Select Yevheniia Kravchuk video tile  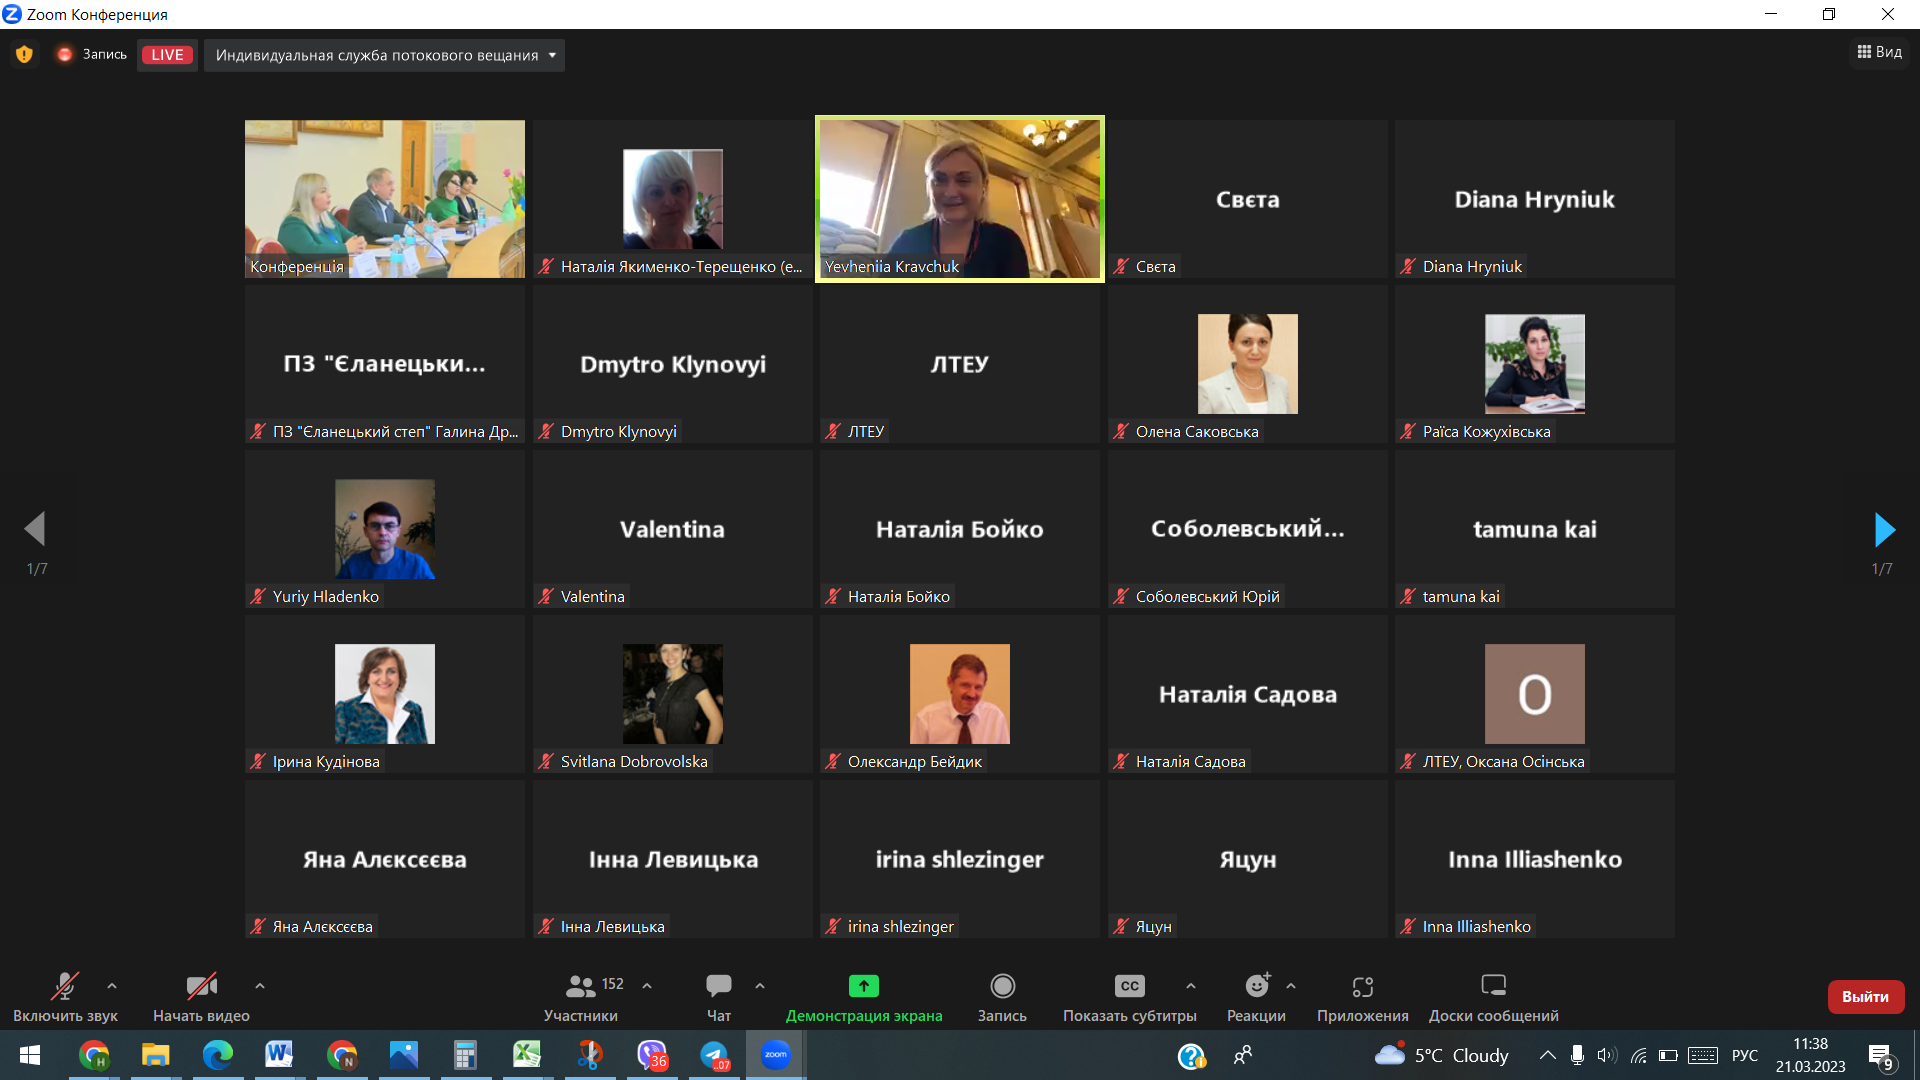960,198
